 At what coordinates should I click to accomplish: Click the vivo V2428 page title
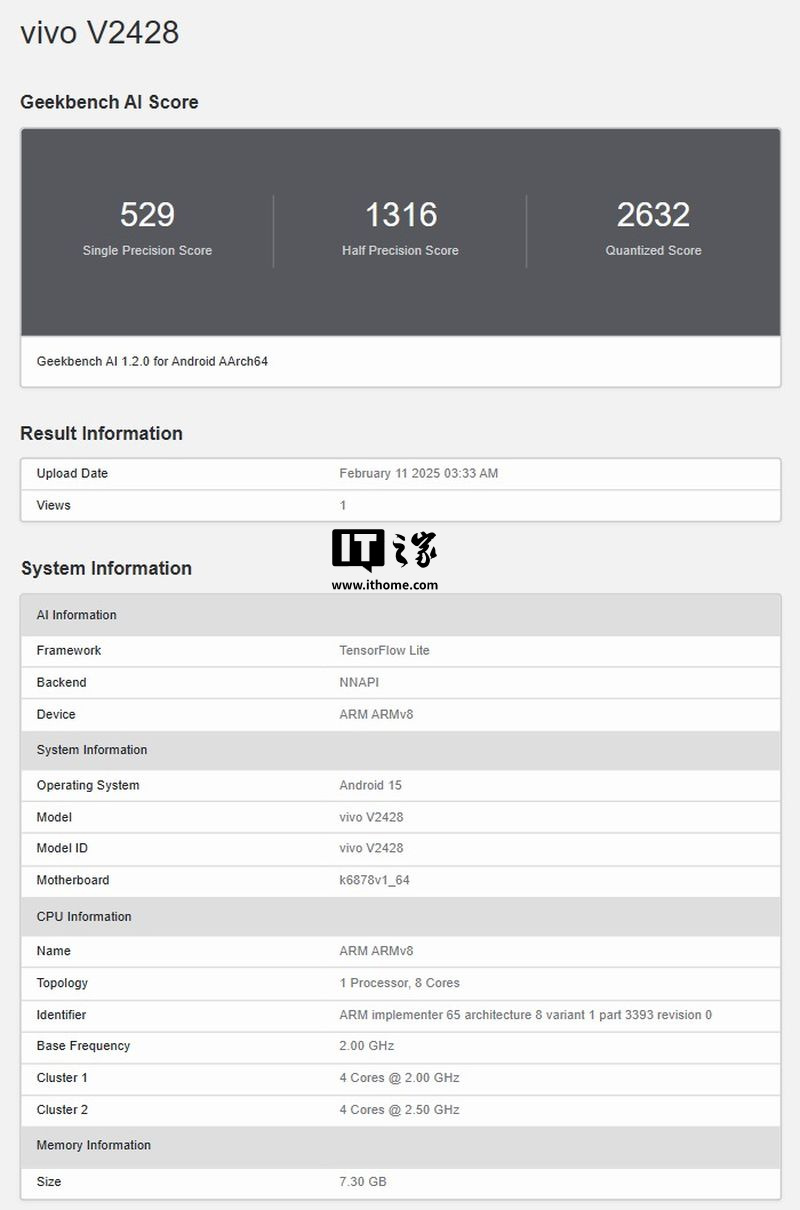coord(100,32)
